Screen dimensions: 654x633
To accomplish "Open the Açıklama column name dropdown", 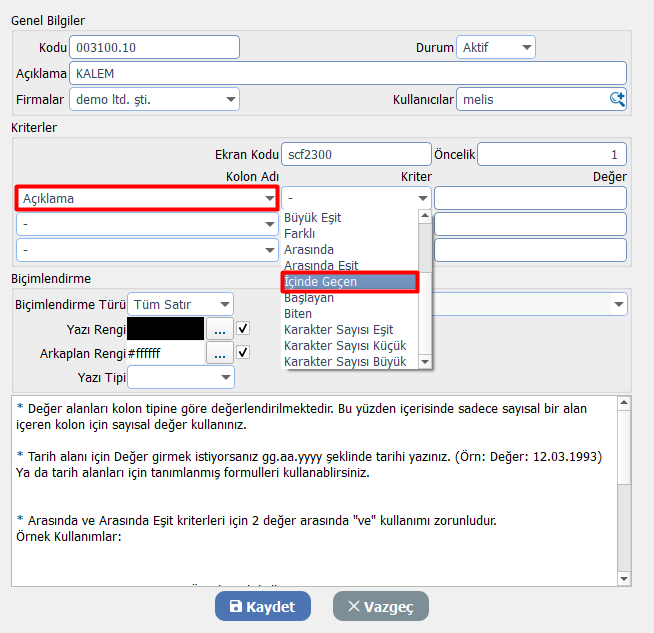I will pos(147,198).
